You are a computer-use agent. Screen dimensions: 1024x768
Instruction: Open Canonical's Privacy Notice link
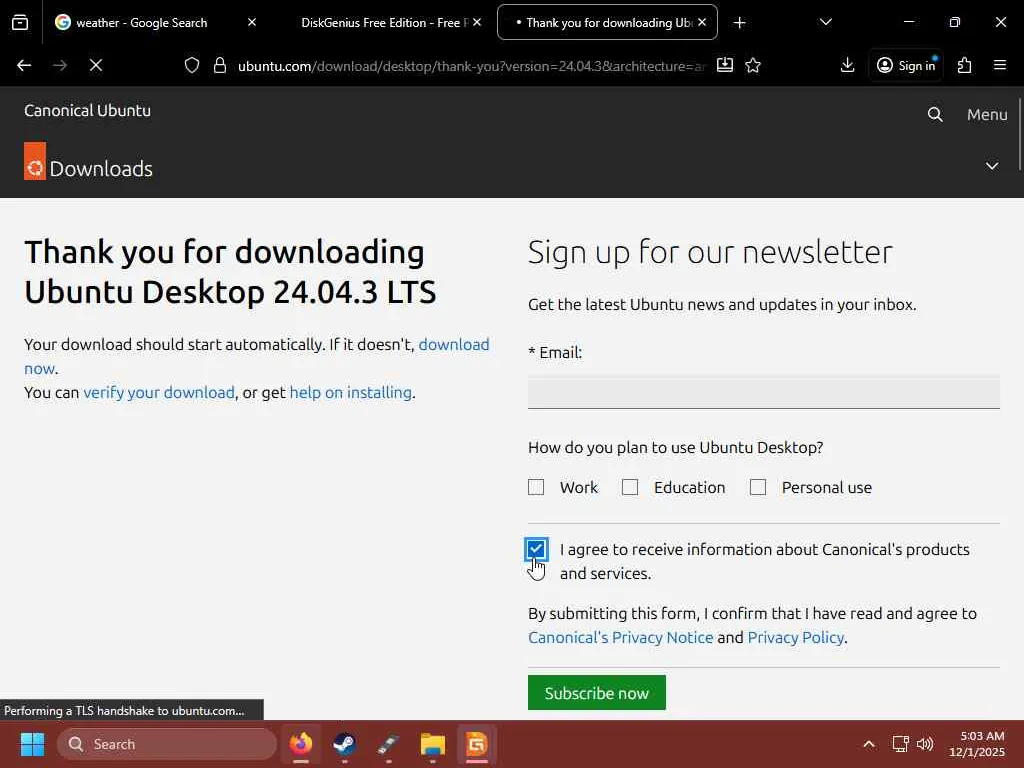coord(620,637)
